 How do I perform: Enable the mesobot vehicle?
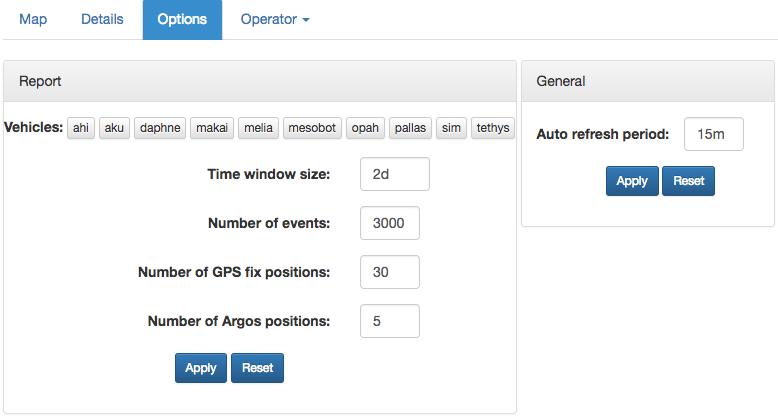tap(312, 128)
